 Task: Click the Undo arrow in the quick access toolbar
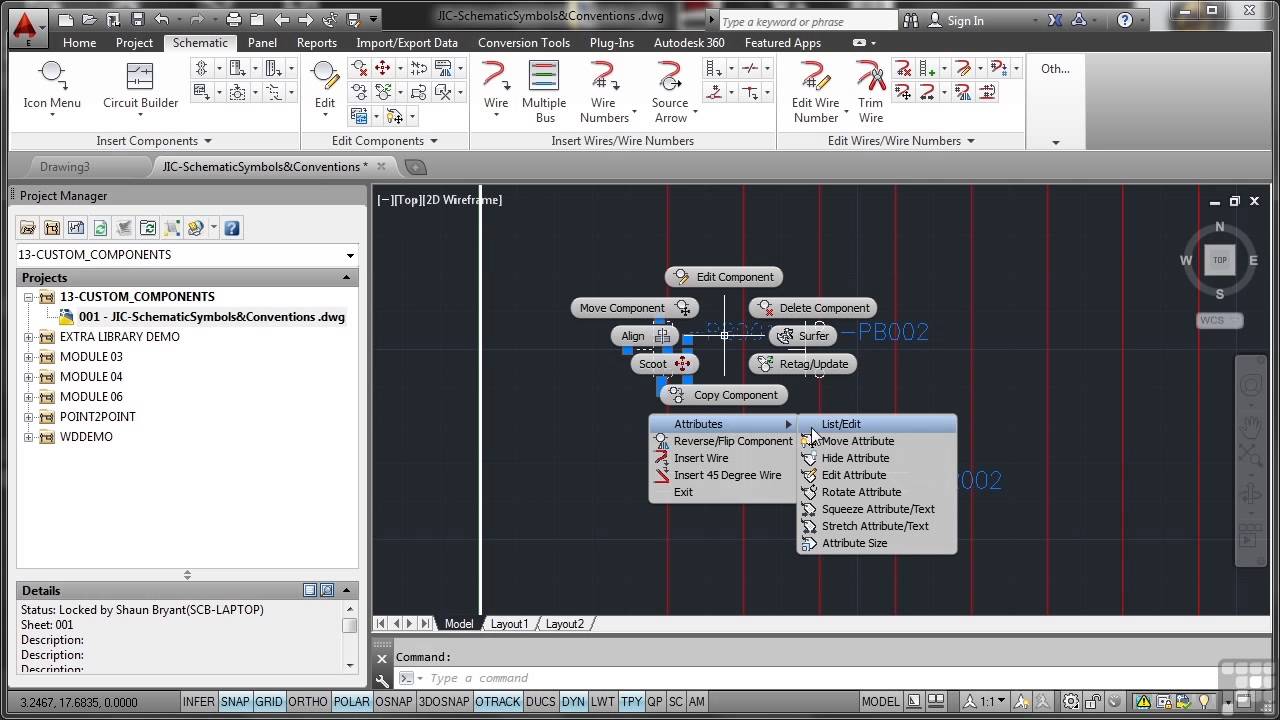[x=162, y=19]
